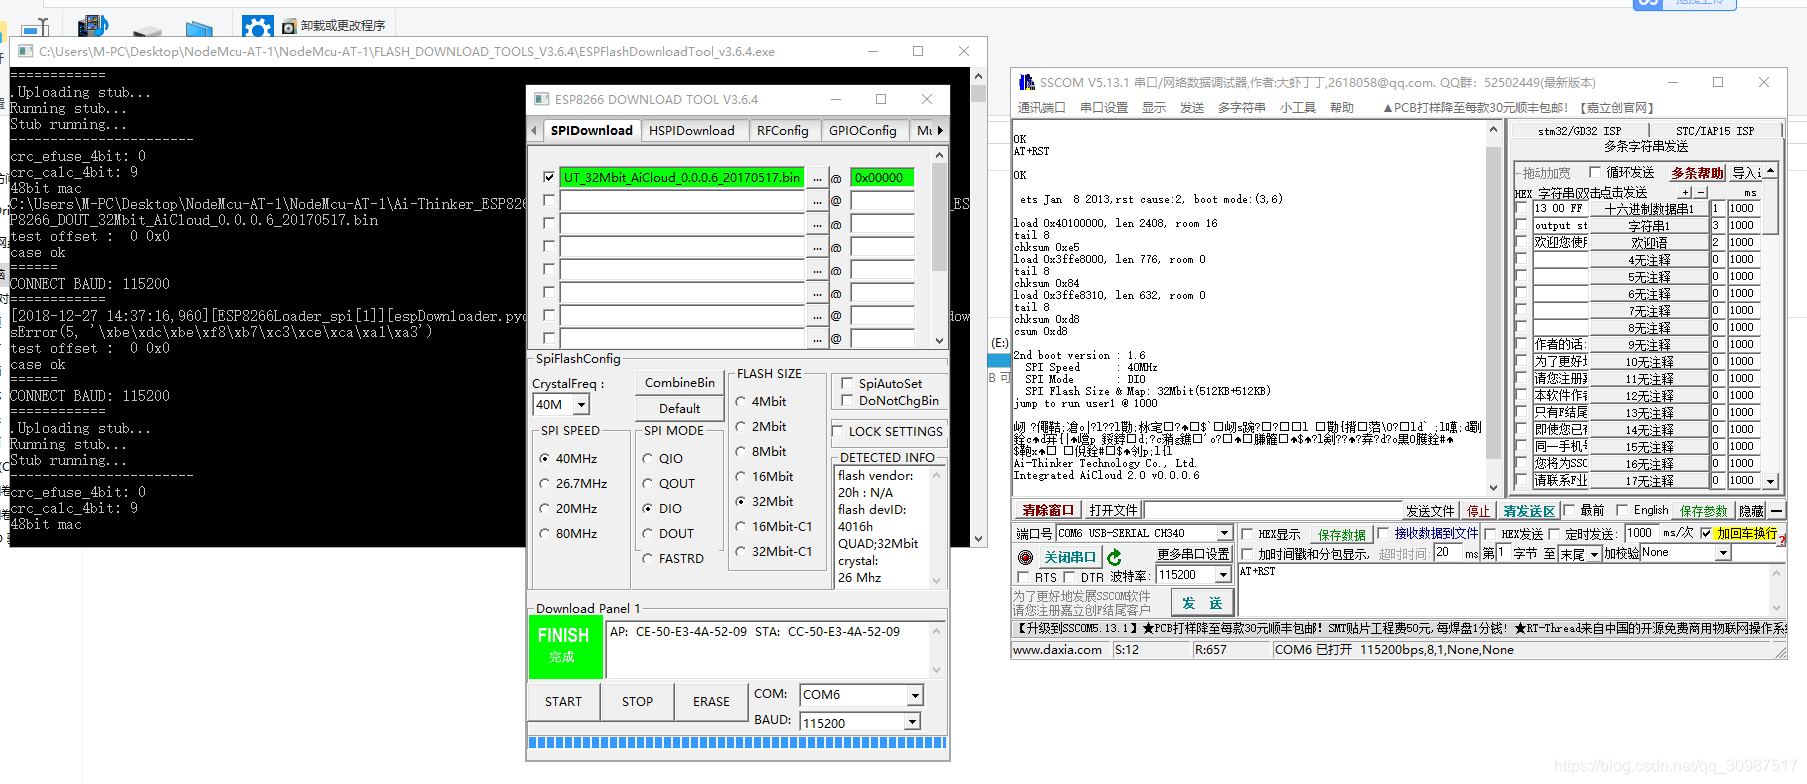Screen dimensions: 1807x784
Task: Open the COM6 port dropdown in download tool
Action: (914, 695)
